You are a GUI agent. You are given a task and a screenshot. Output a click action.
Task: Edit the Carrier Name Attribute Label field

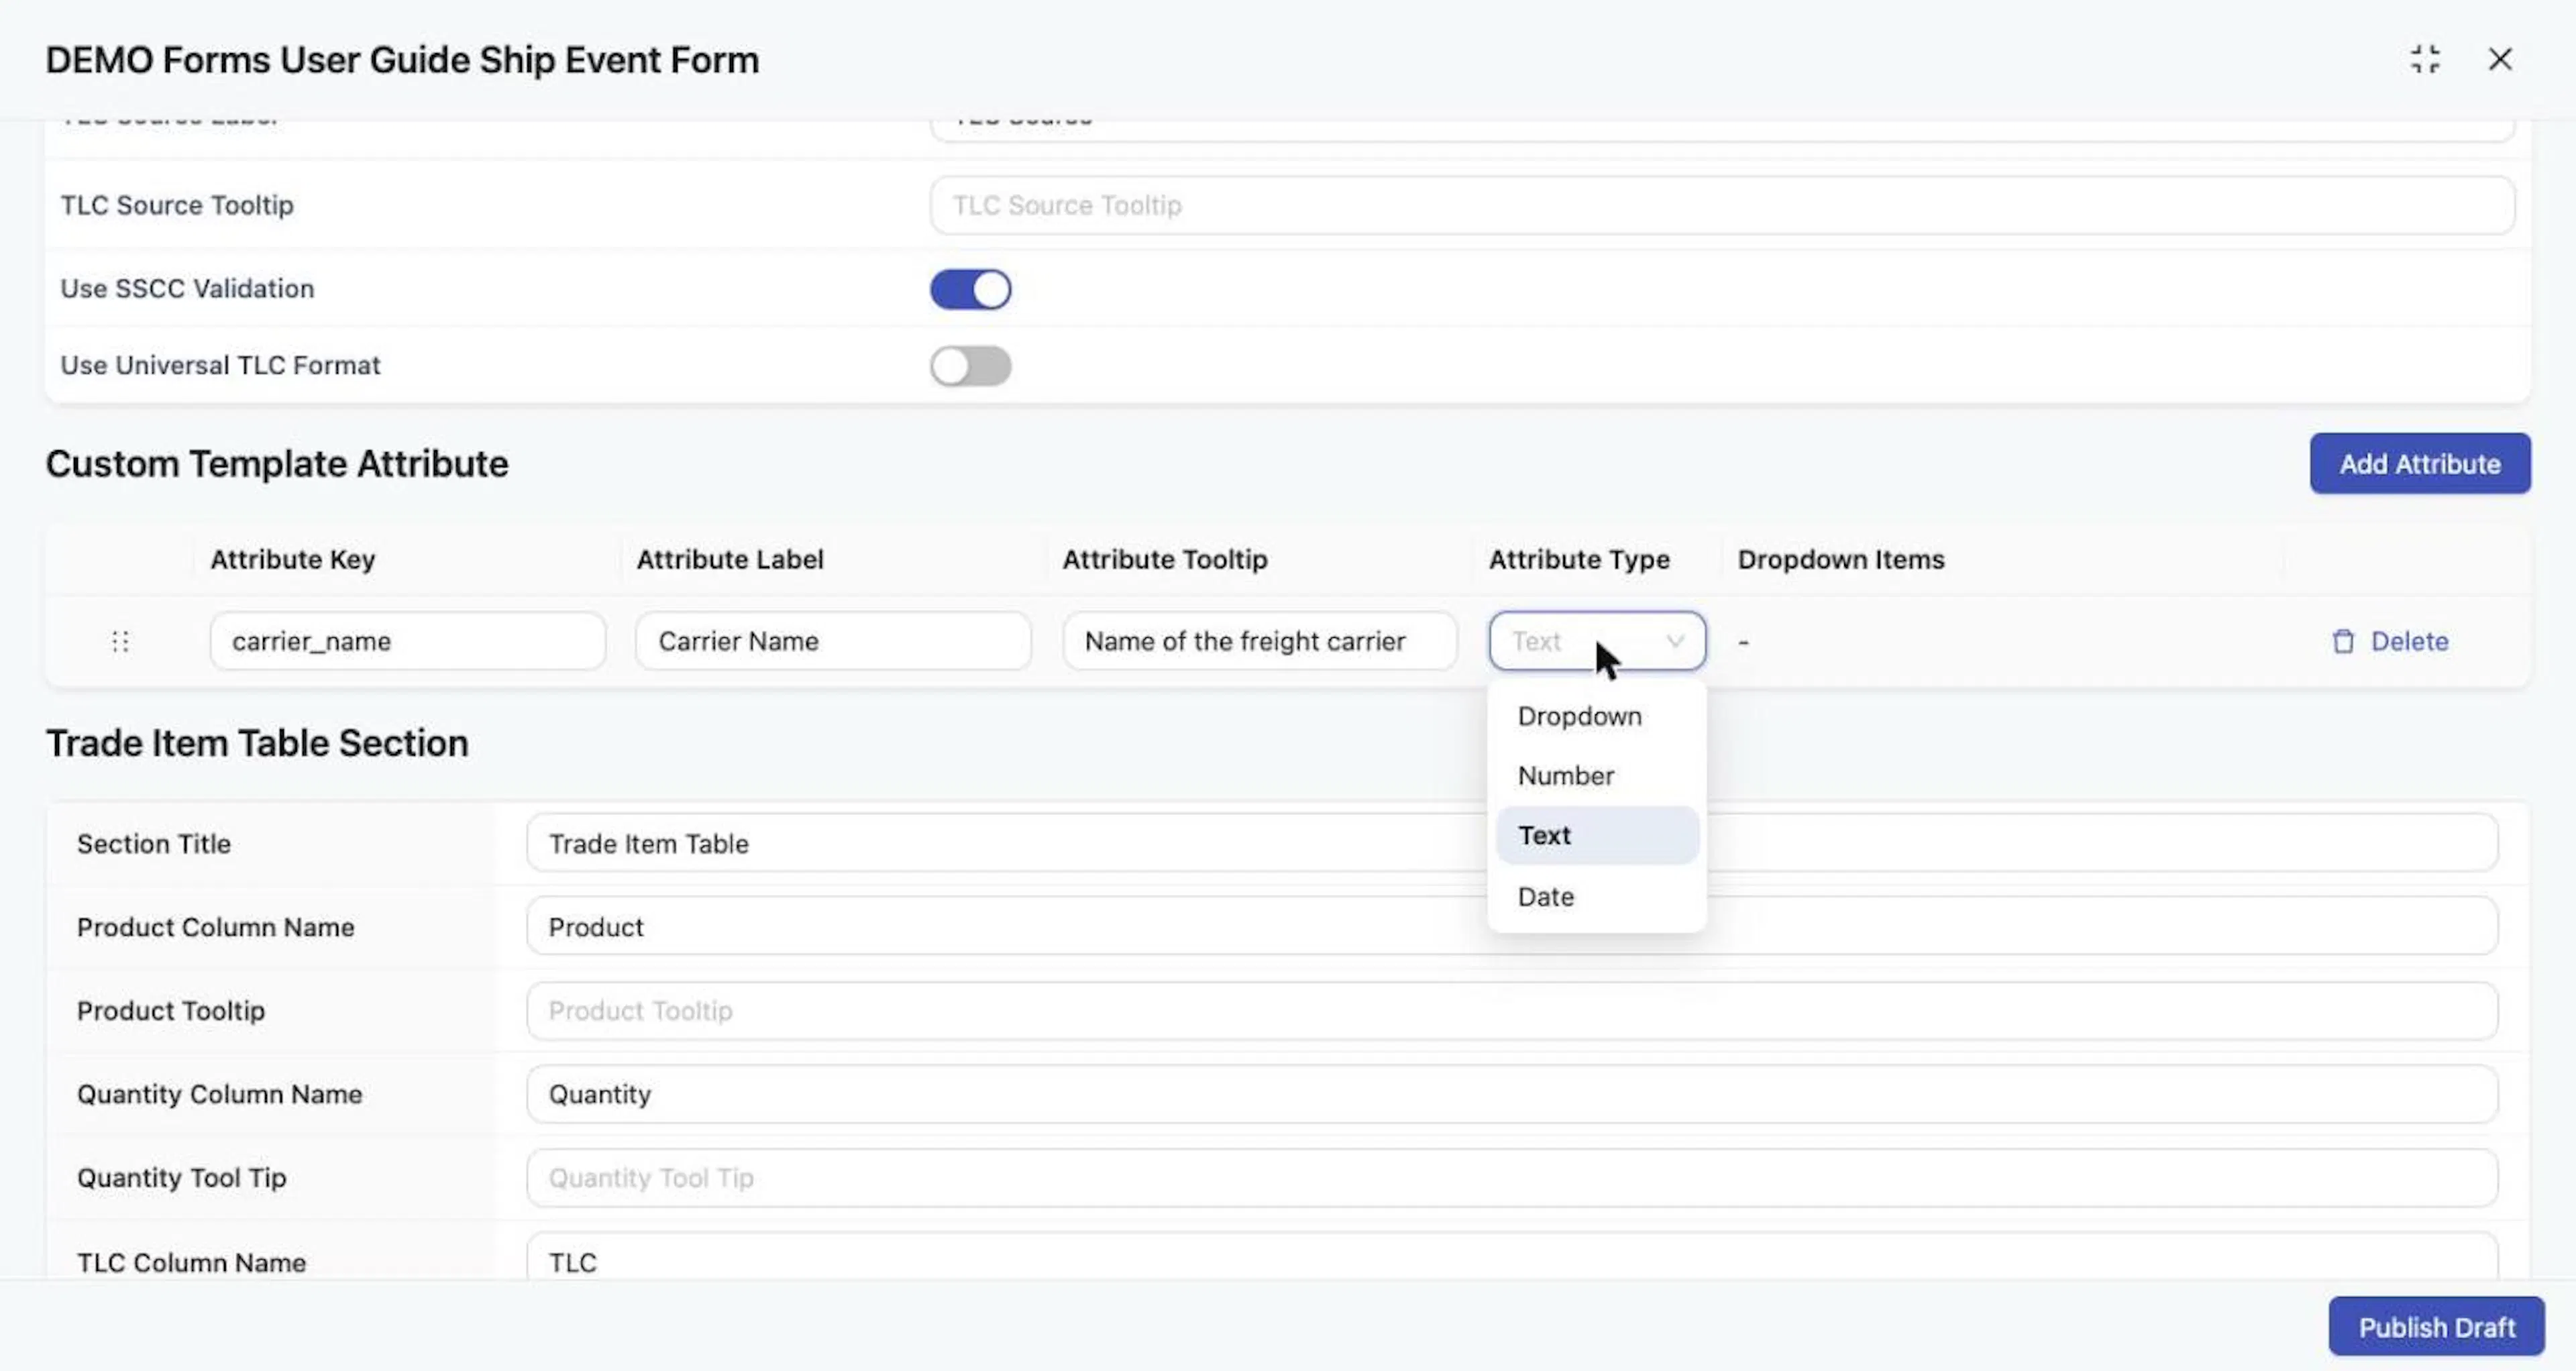click(x=833, y=641)
